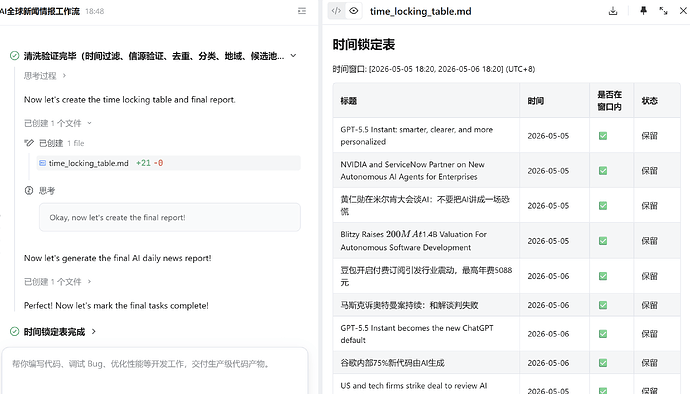The height and width of the screenshot is (394, 690).
Task: Click green check icon beside 清洗验证完毕
Action: (15, 55)
